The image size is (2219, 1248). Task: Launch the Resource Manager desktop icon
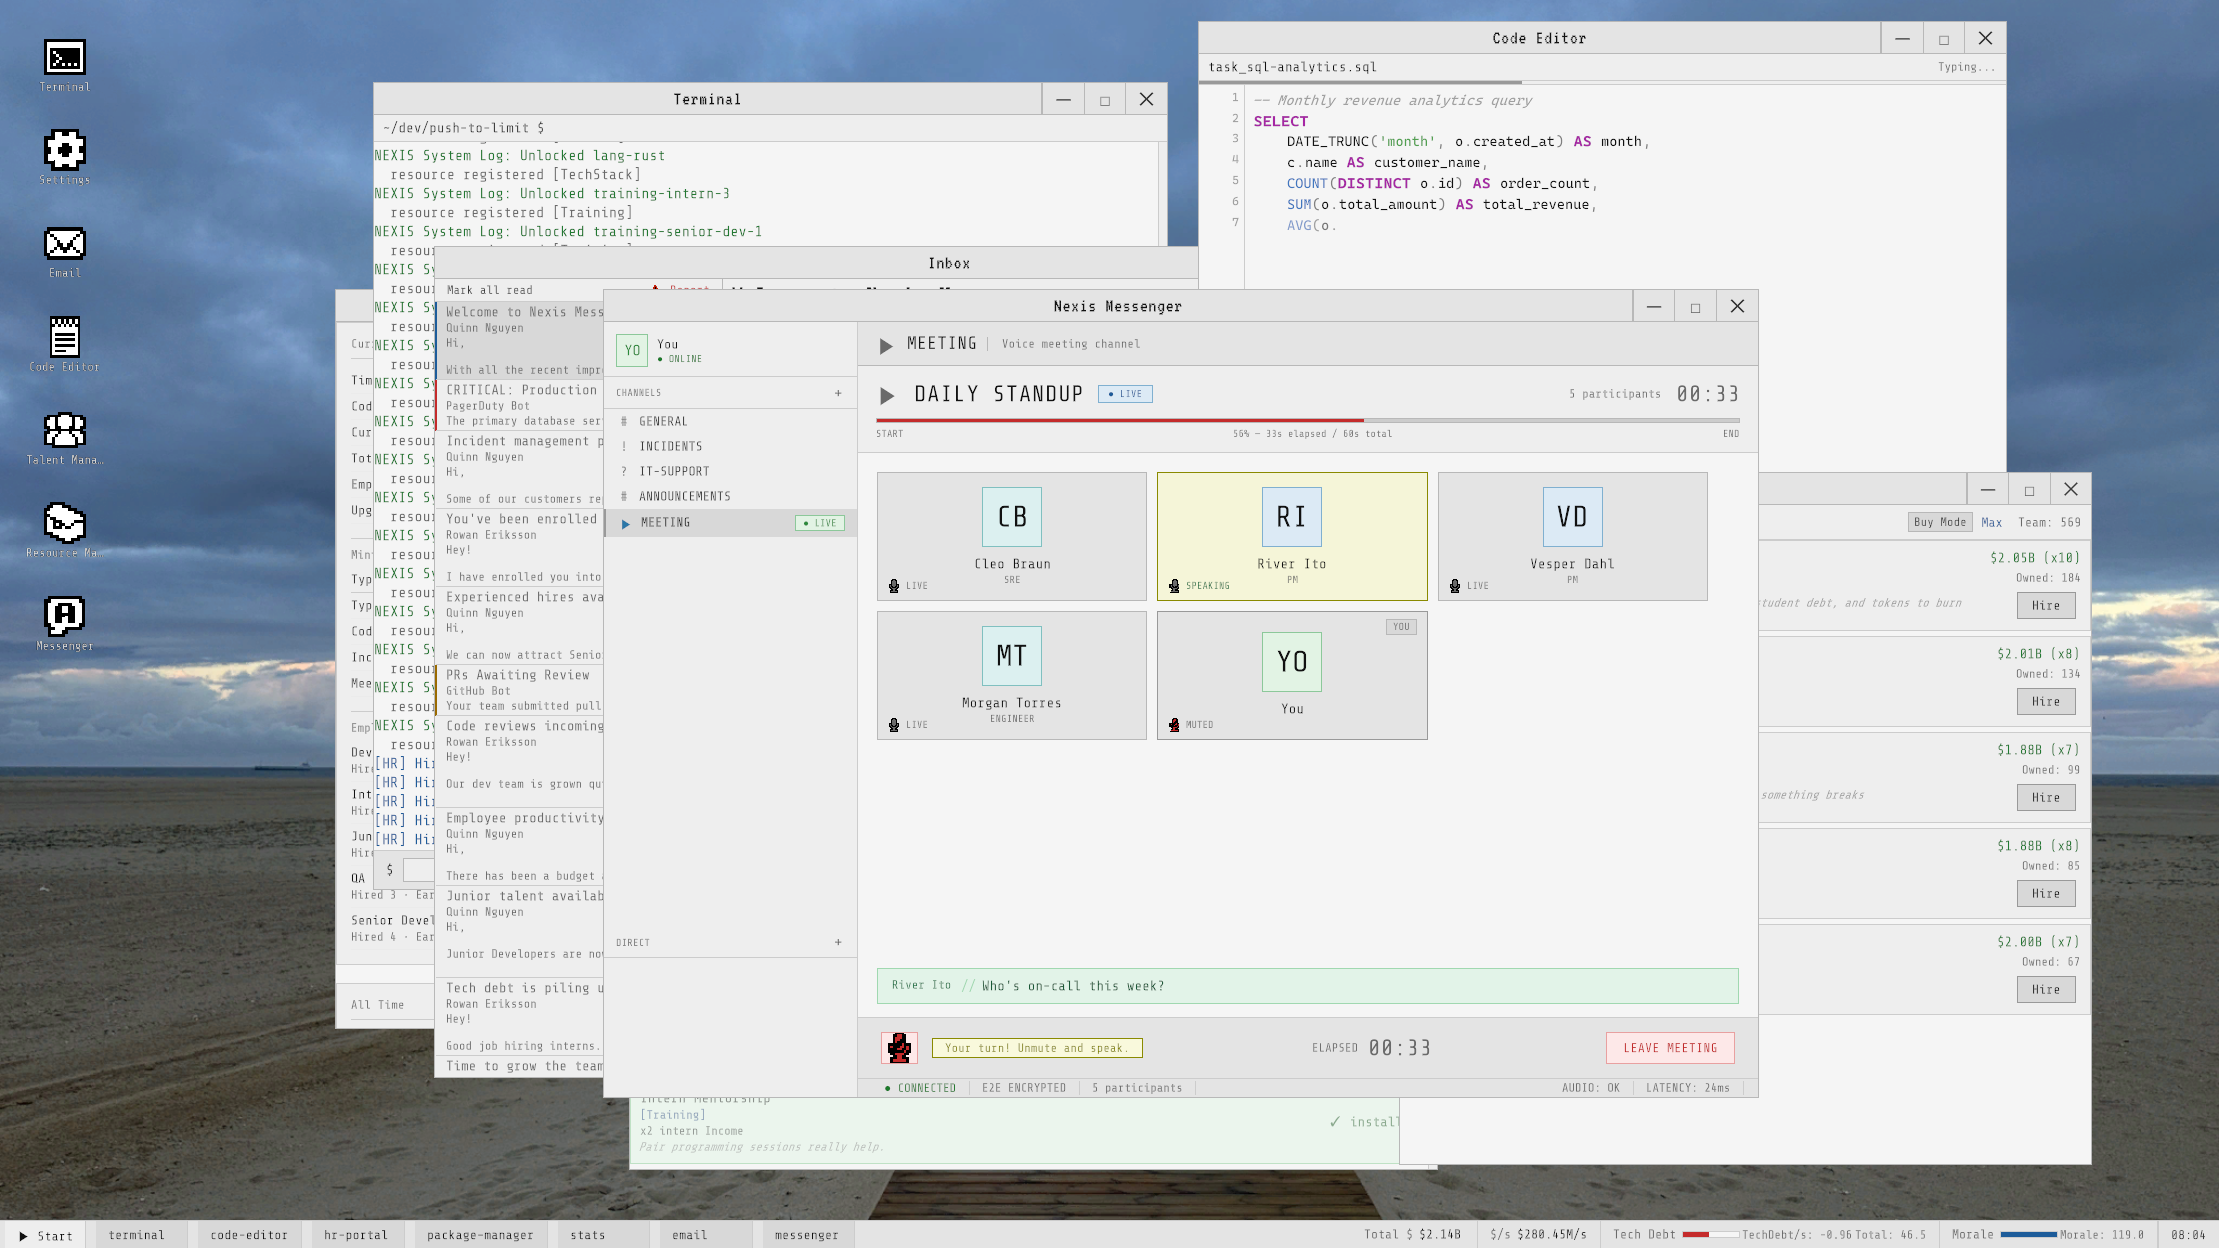click(x=65, y=524)
